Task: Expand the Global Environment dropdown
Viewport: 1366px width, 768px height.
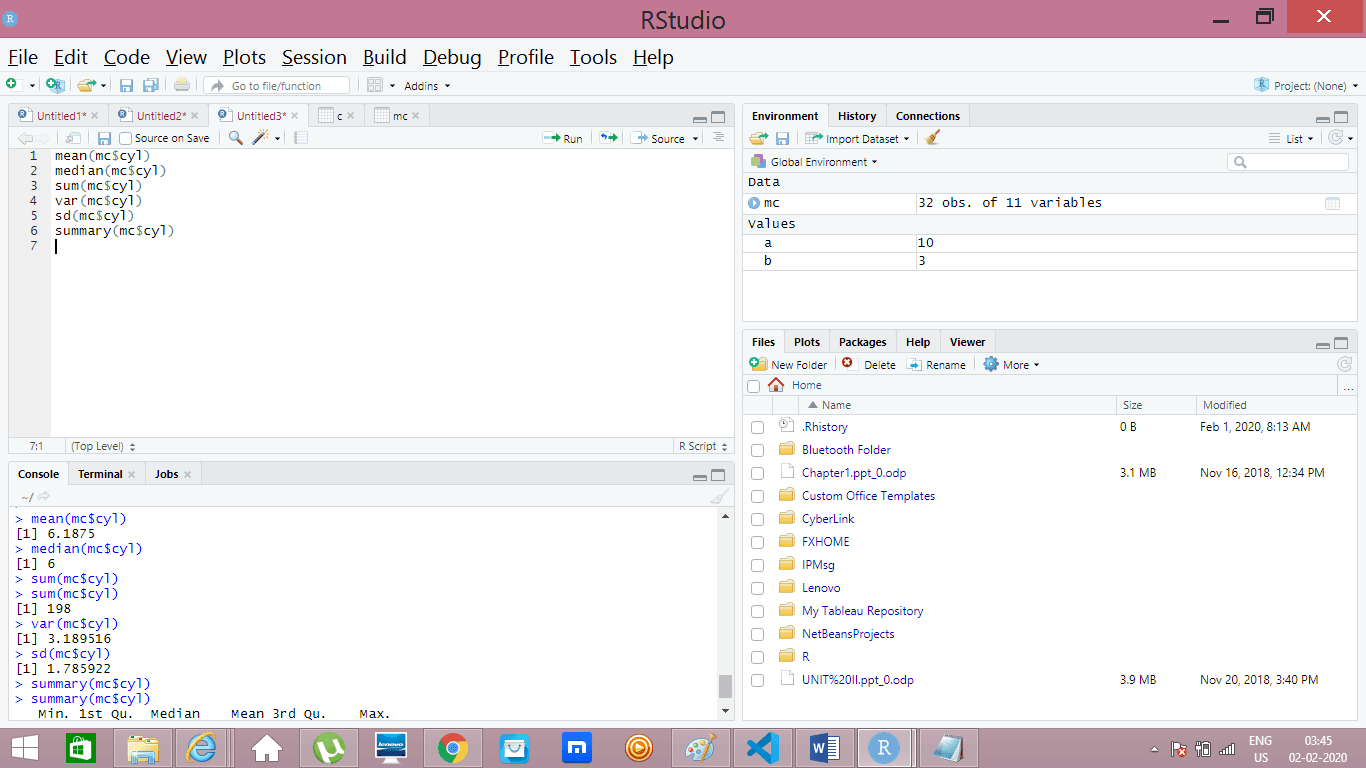Action: 822,162
